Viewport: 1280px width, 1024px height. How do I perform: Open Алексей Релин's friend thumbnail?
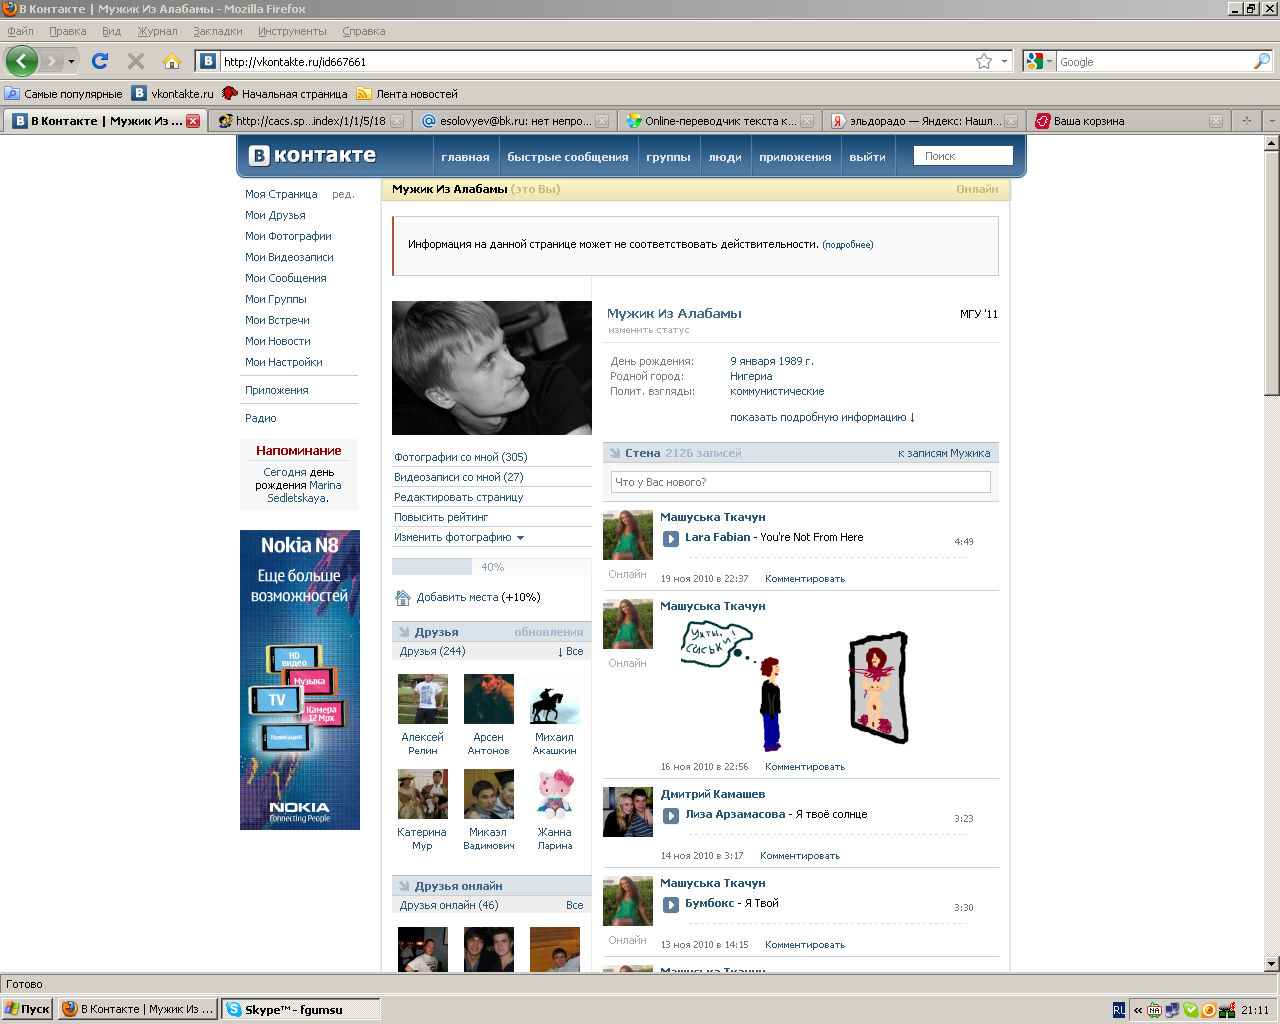coord(423,699)
